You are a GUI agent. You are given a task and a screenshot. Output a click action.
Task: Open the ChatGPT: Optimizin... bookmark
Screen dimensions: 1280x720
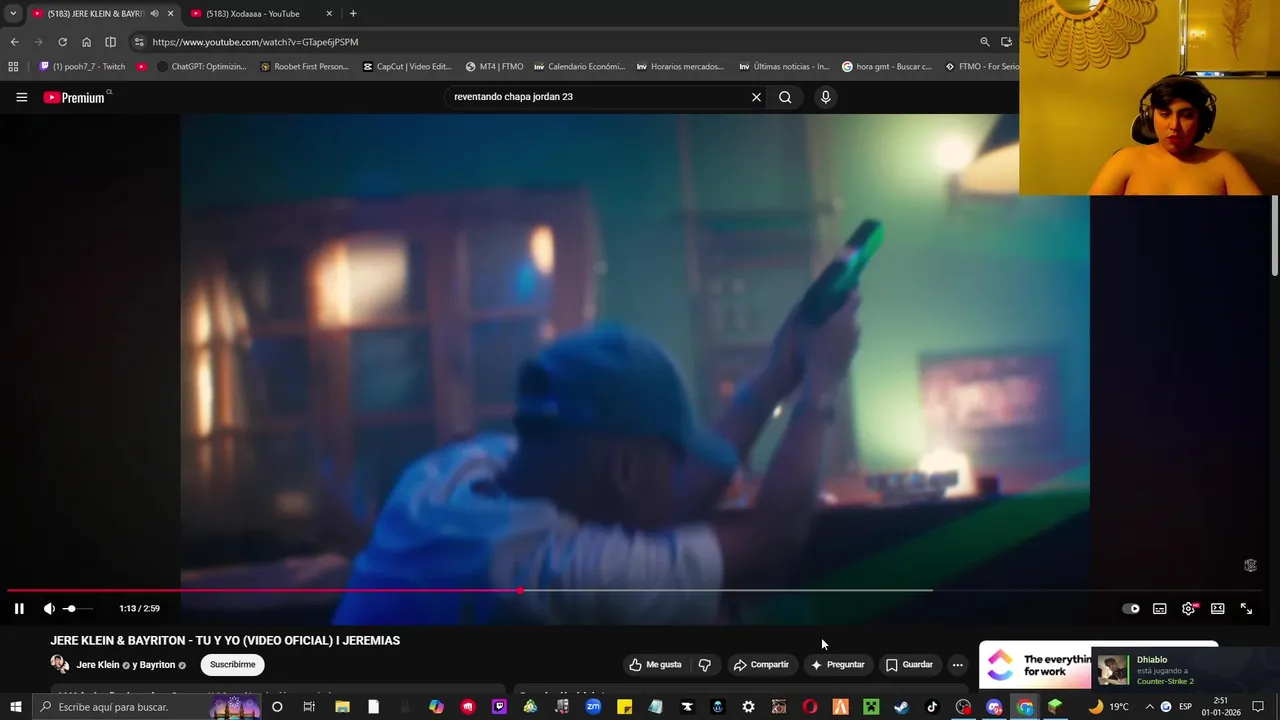point(201,67)
